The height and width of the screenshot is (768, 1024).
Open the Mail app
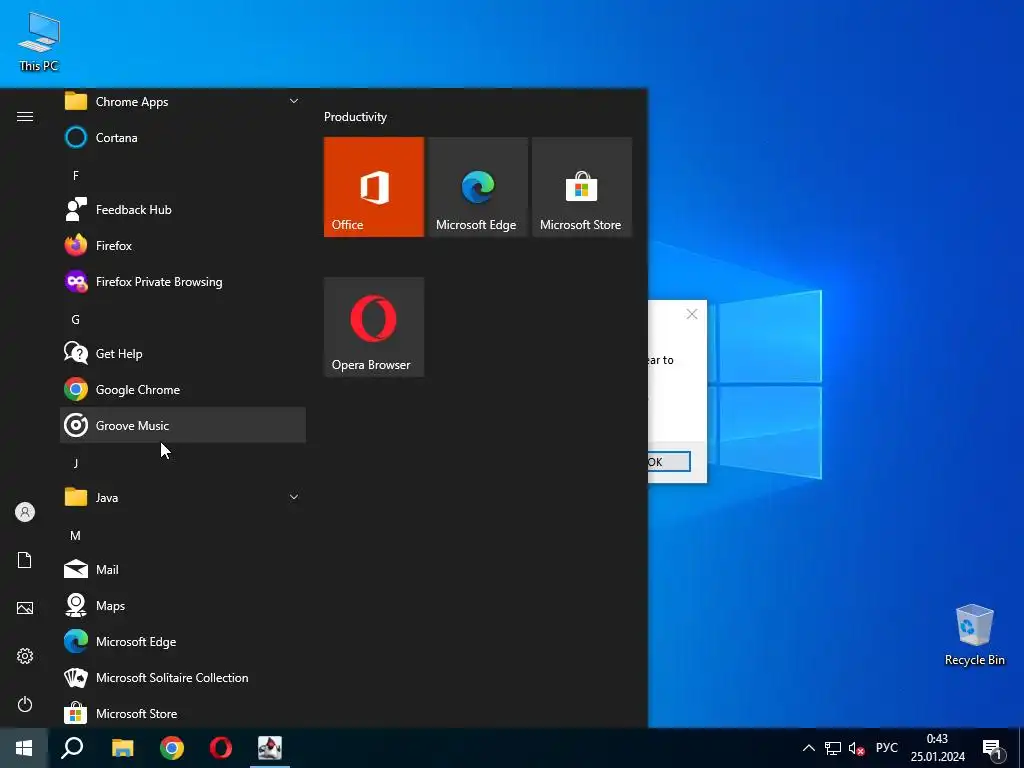click(x=183, y=569)
